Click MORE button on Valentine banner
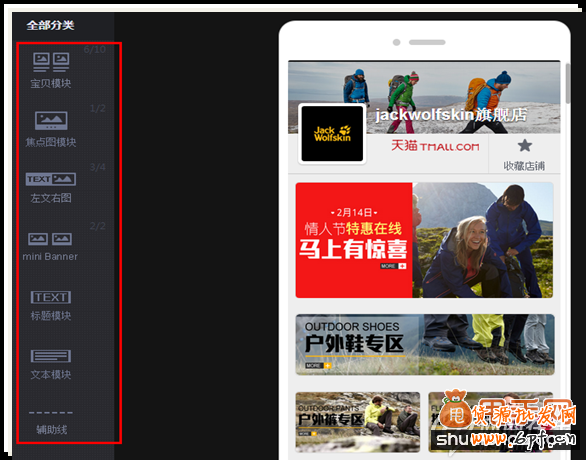 pyautogui.click(x=393, y=266)
